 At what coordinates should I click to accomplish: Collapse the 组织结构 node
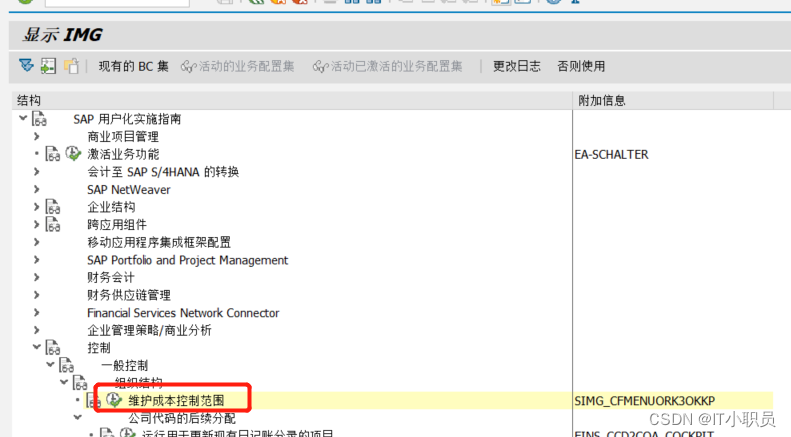64,382
